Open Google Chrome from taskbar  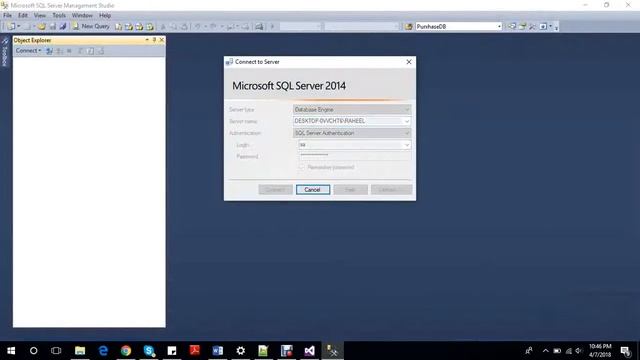pyautogui.click(x=126, y=351)
